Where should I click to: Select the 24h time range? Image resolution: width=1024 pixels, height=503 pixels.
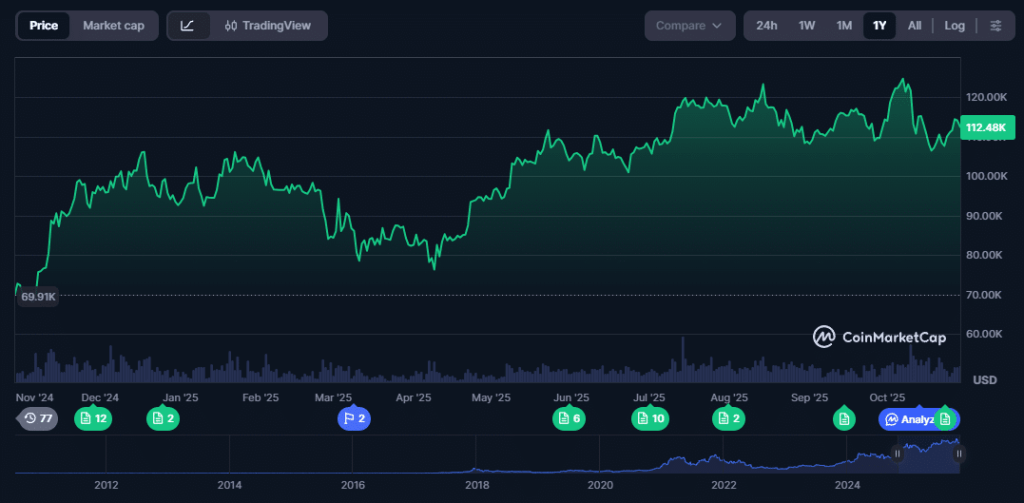[x=767, y=25]
